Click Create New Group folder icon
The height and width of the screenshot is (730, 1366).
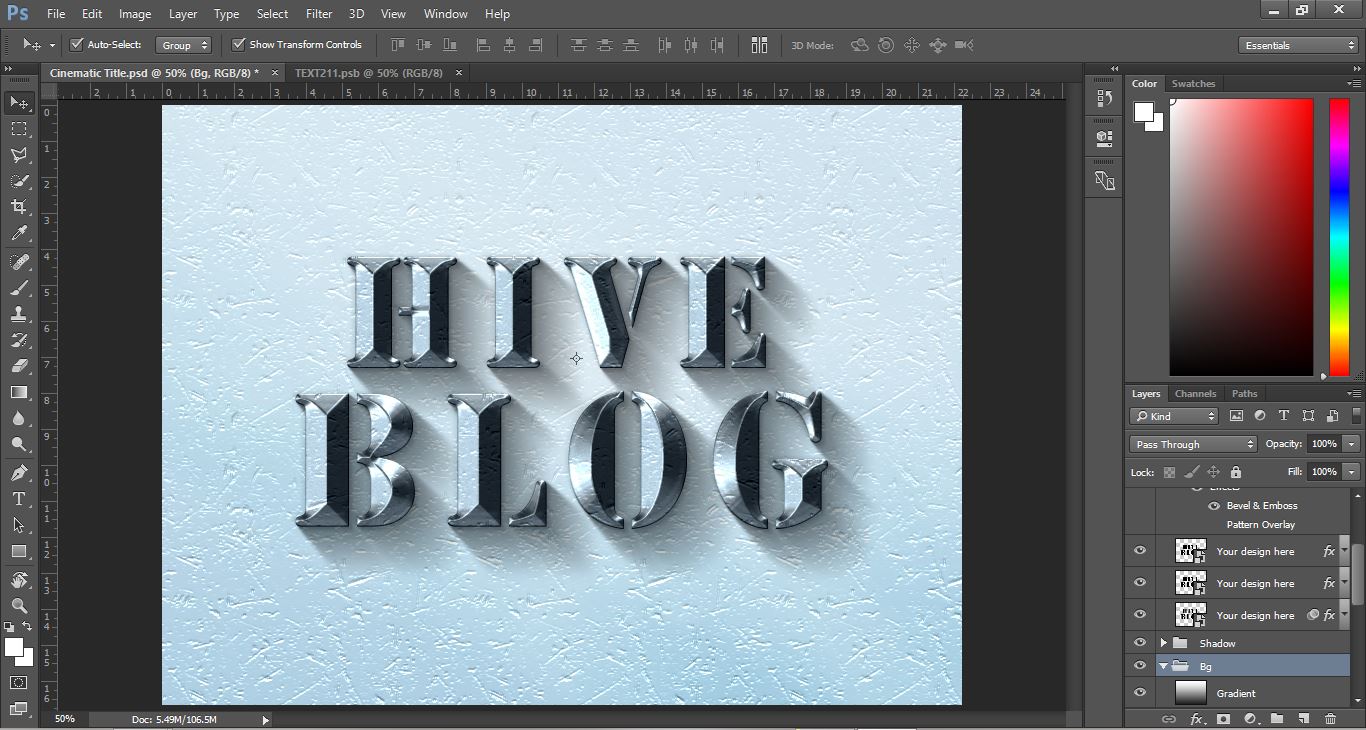pos(1277,719)
